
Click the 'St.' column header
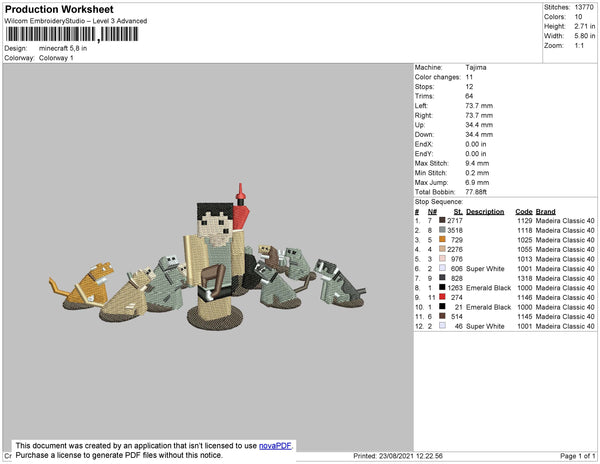coord(458,212)
